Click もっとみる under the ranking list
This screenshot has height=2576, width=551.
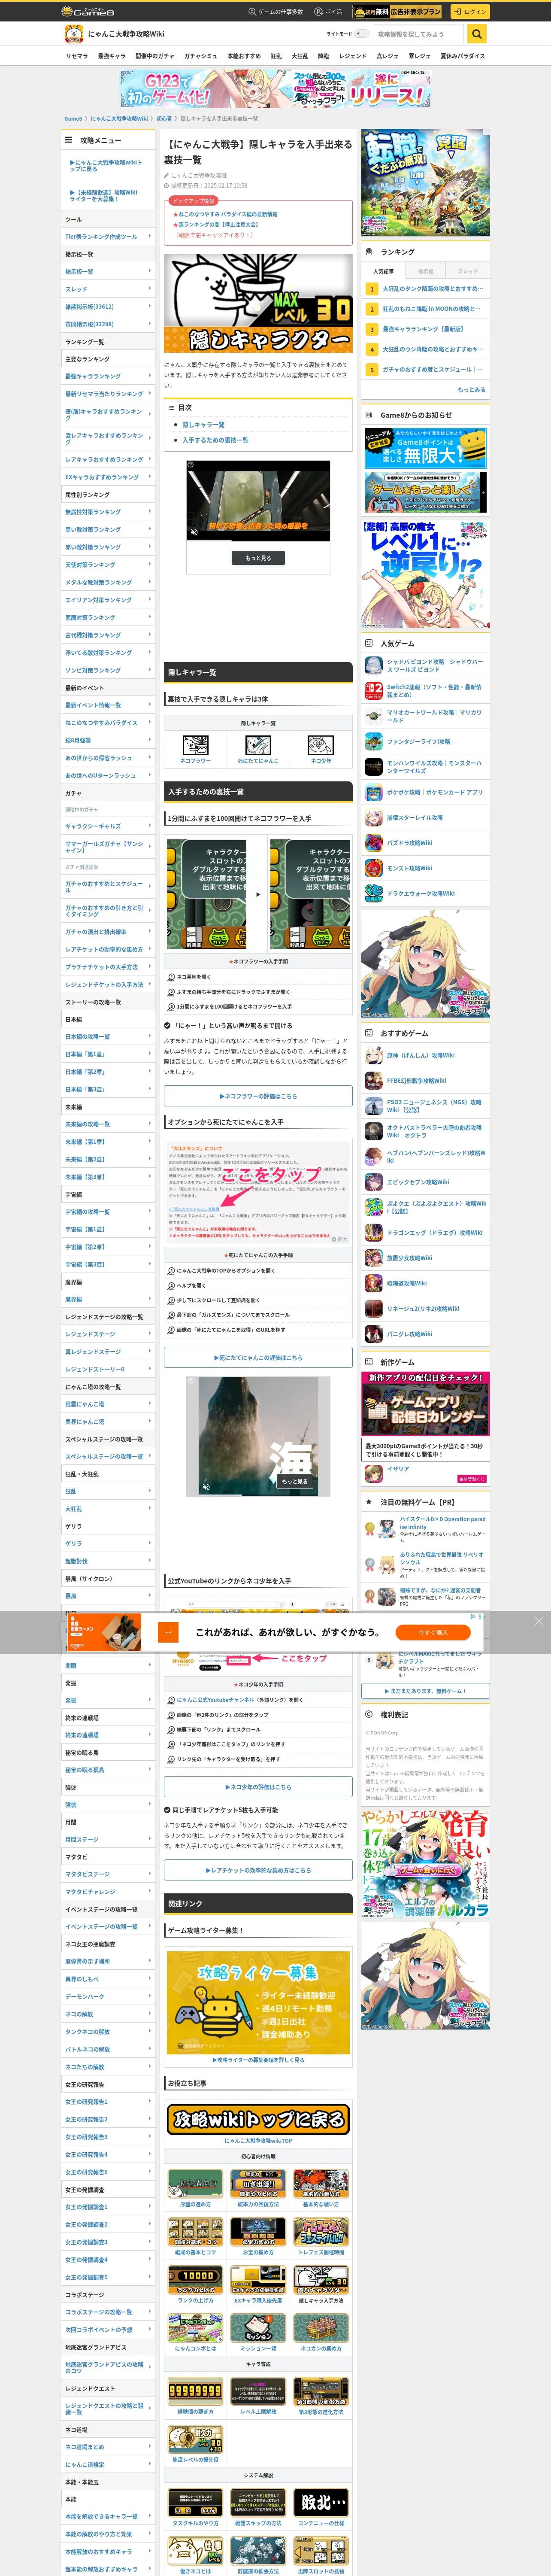472,389
